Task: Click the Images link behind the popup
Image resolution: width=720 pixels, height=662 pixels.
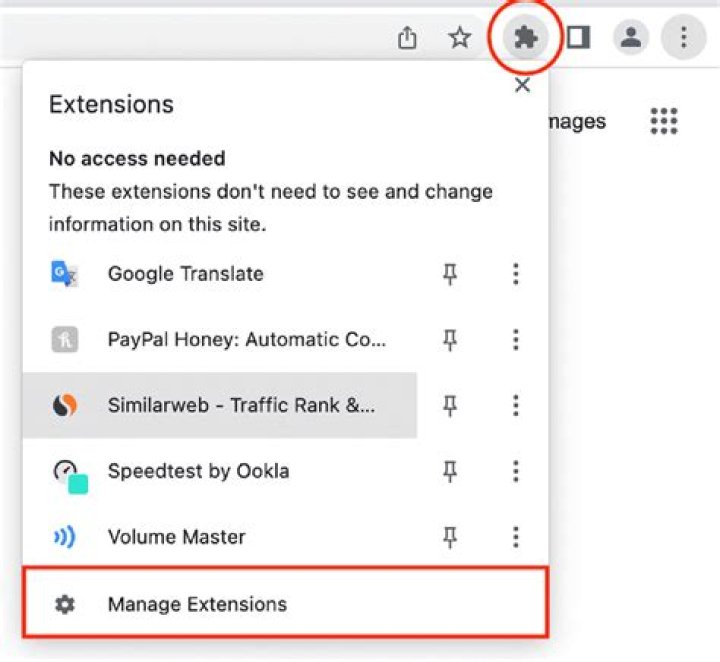Action: point(578,122)
